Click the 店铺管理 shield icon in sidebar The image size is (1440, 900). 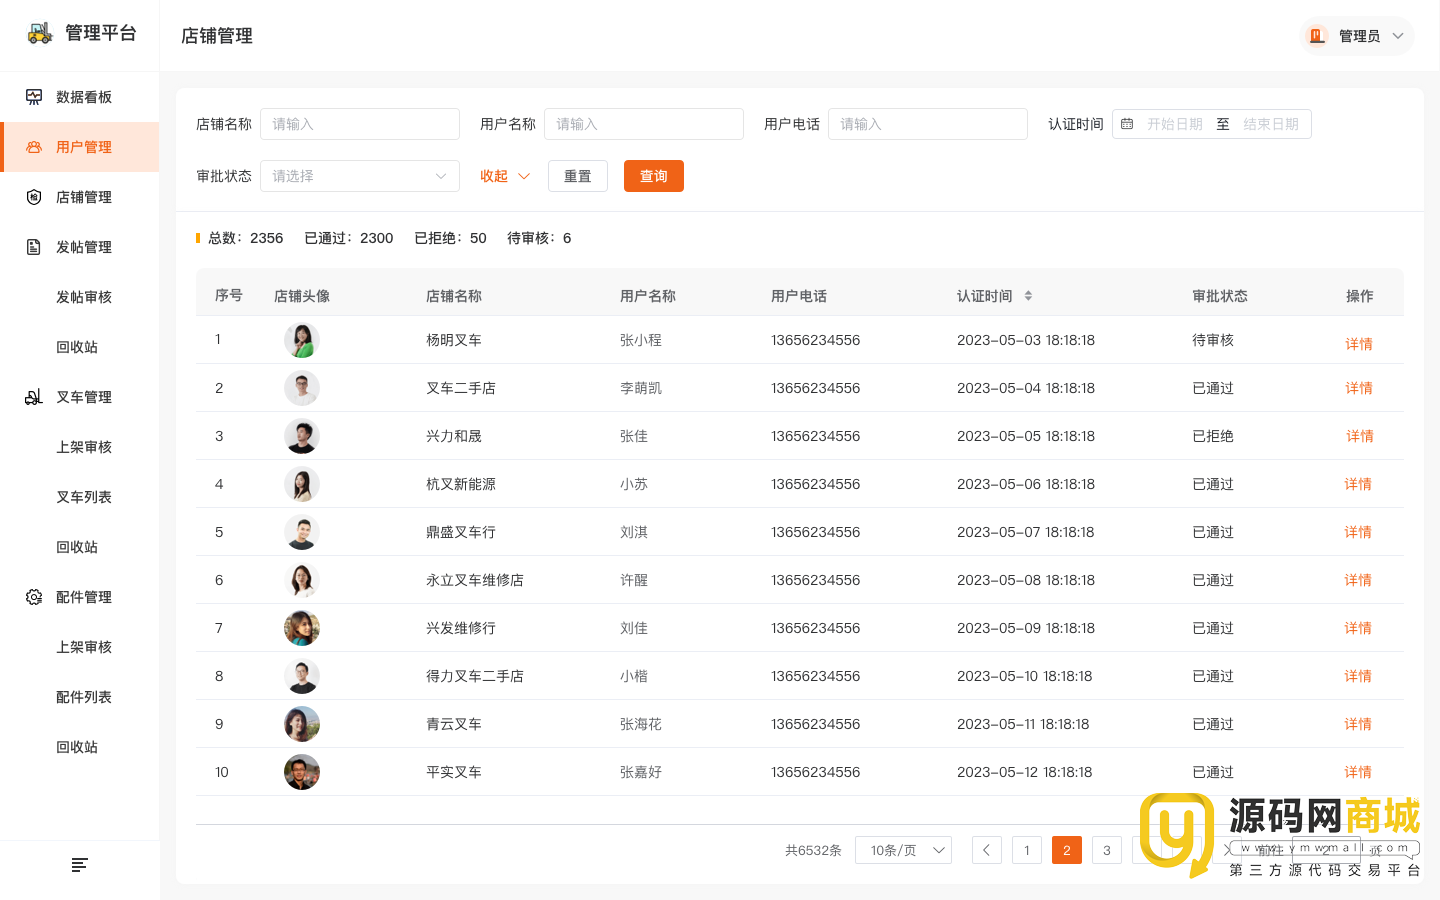(x=34, y=197)
